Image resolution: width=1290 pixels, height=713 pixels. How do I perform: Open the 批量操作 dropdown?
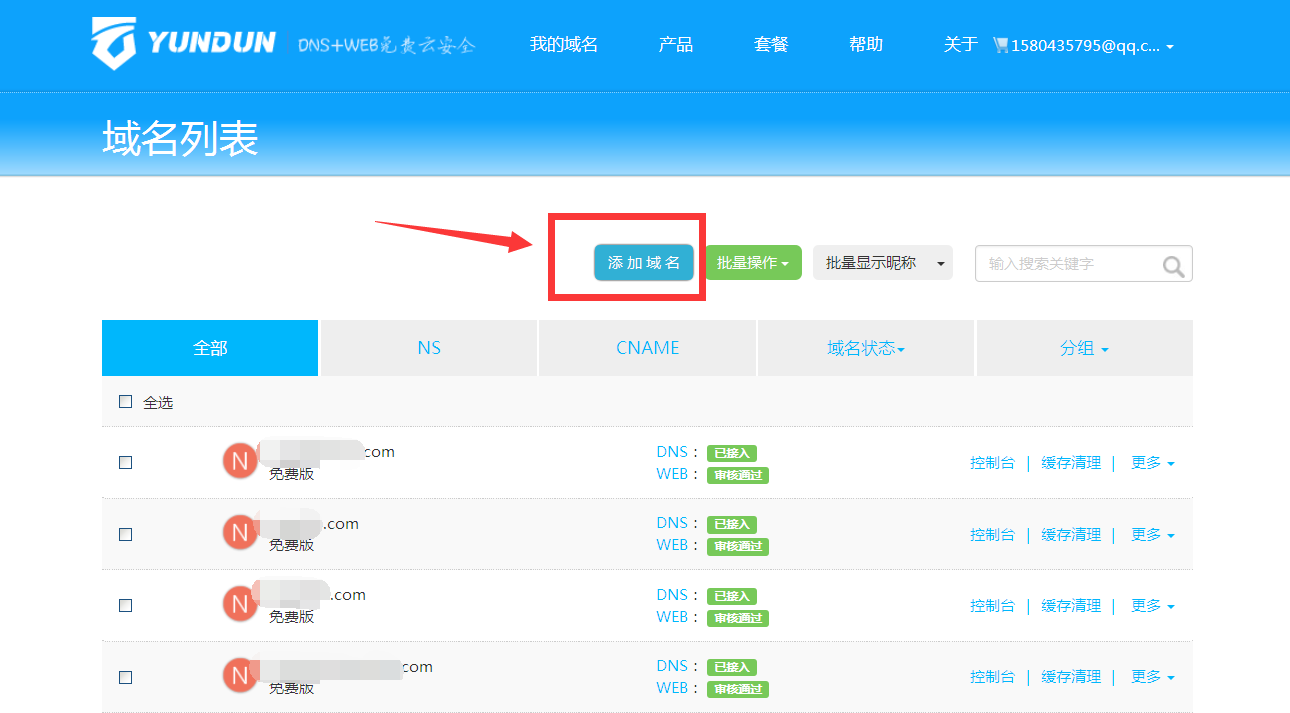(753, 263)
